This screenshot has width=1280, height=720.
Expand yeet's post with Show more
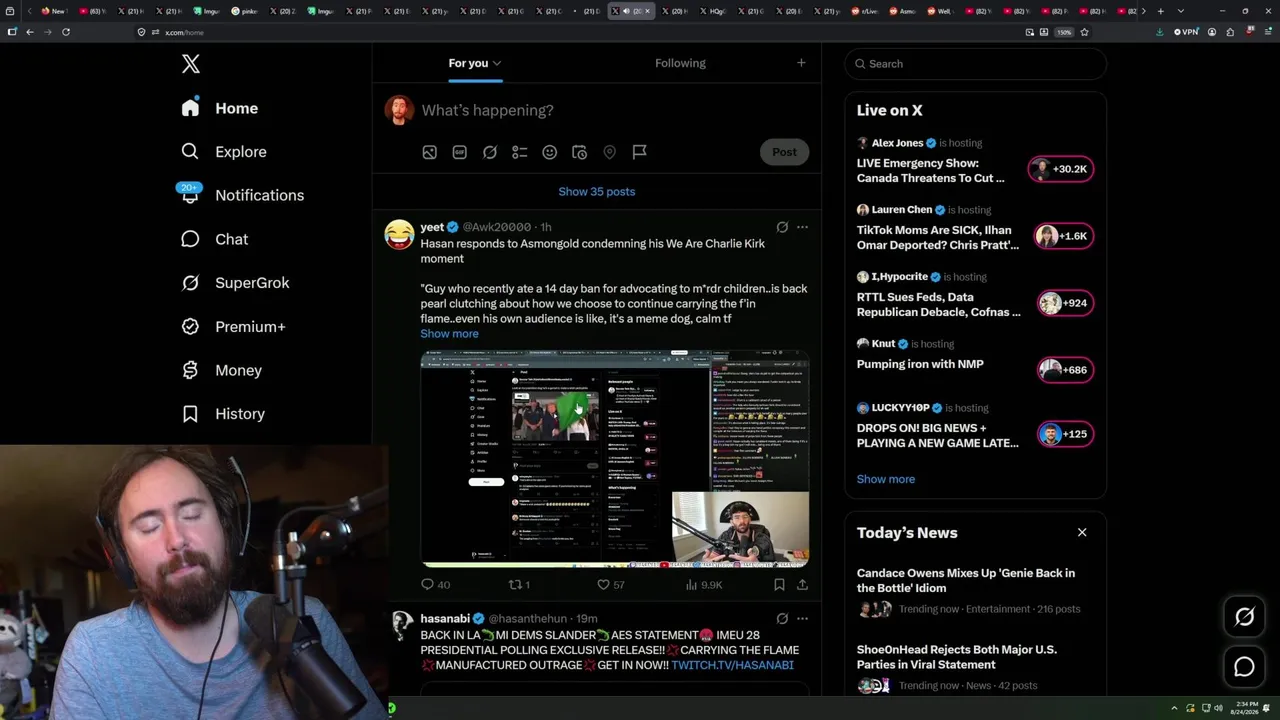coord(449,334)
